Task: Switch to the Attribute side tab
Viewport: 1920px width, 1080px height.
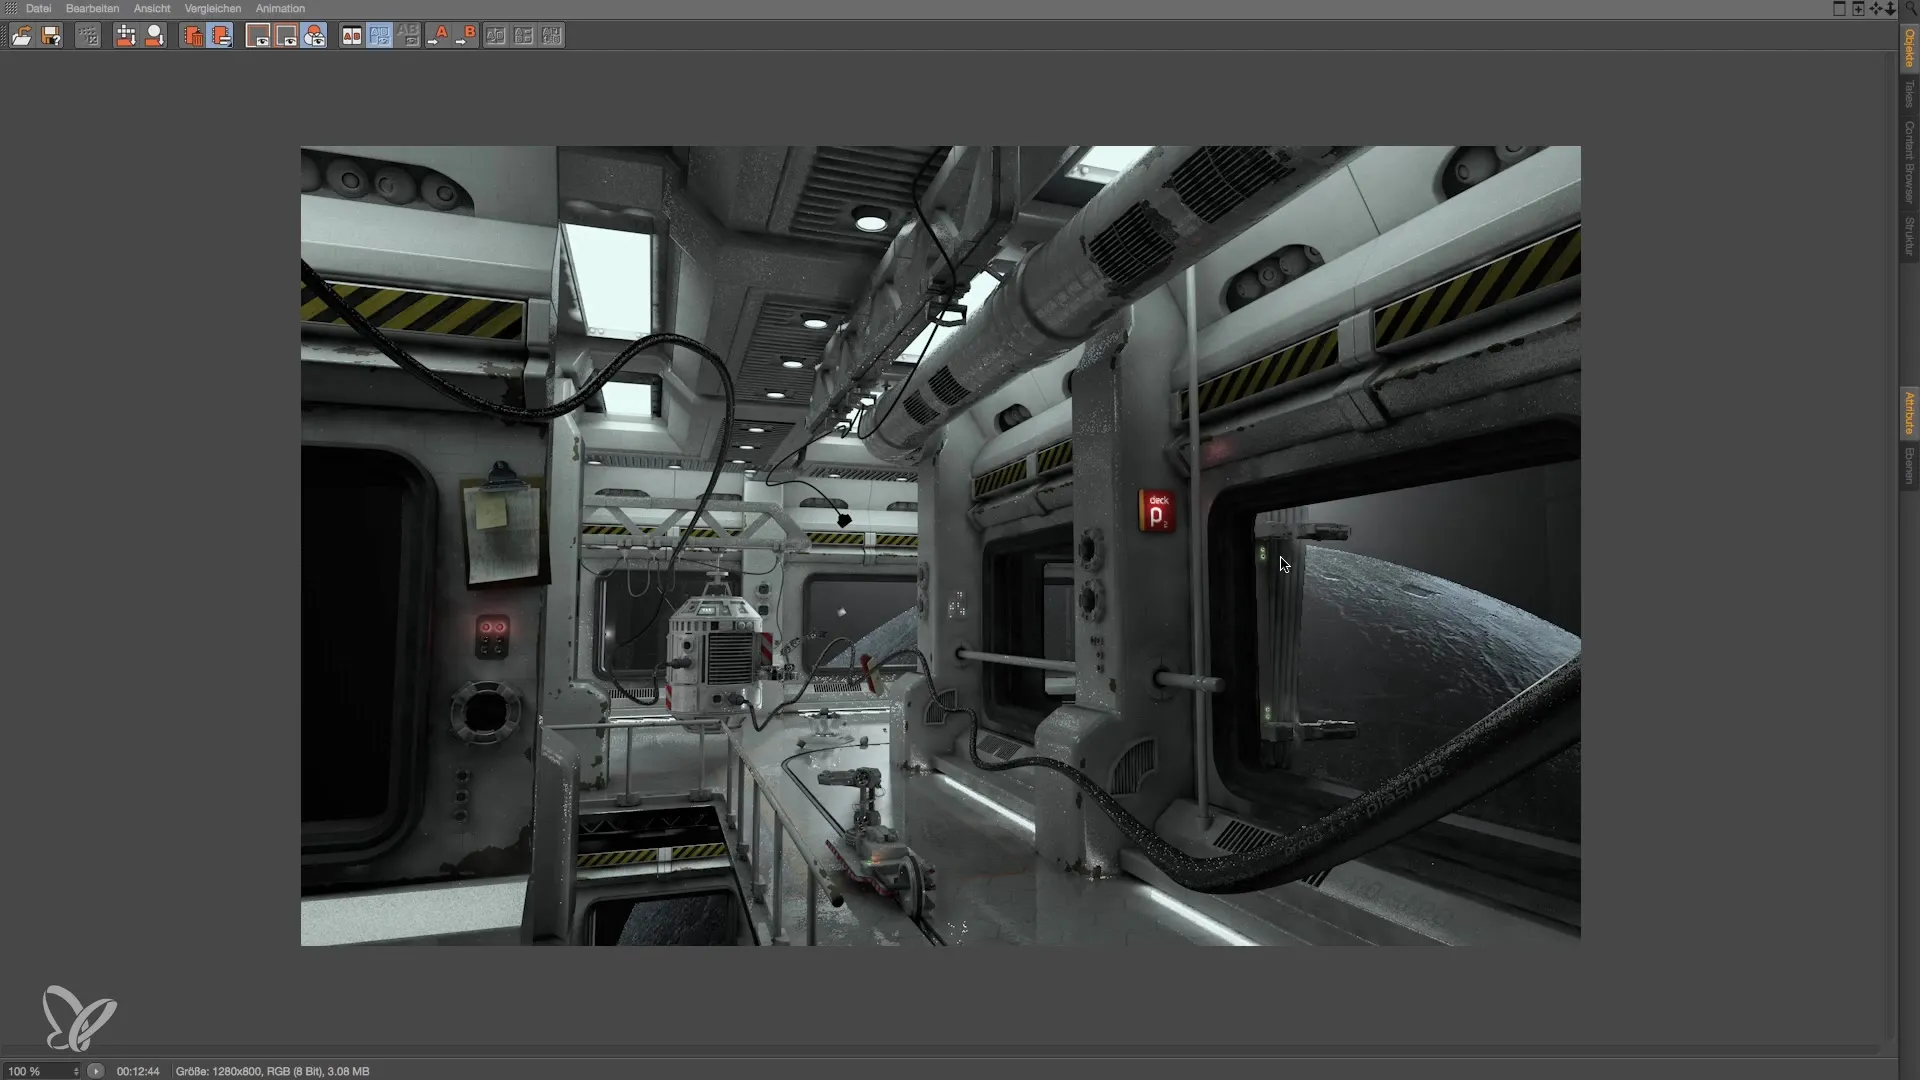Action: pos(1909,413)
